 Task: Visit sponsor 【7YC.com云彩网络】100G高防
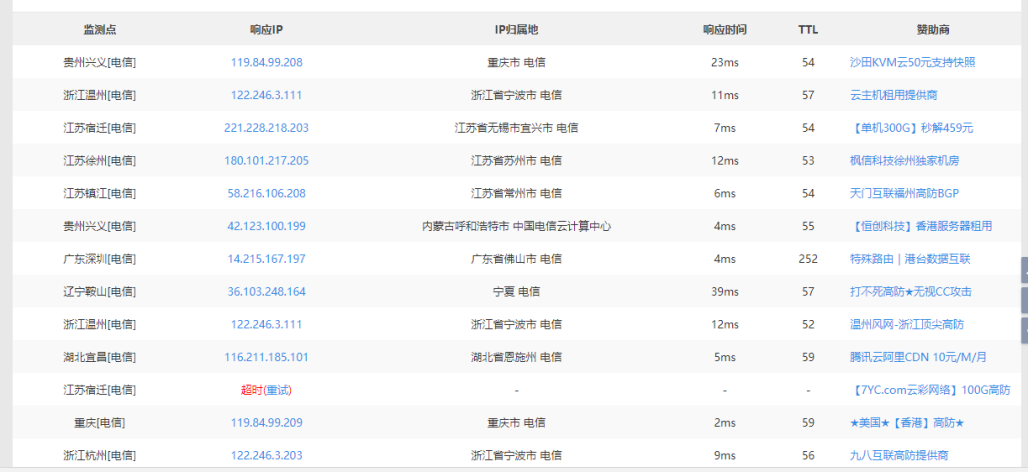[x=930, y=390]
